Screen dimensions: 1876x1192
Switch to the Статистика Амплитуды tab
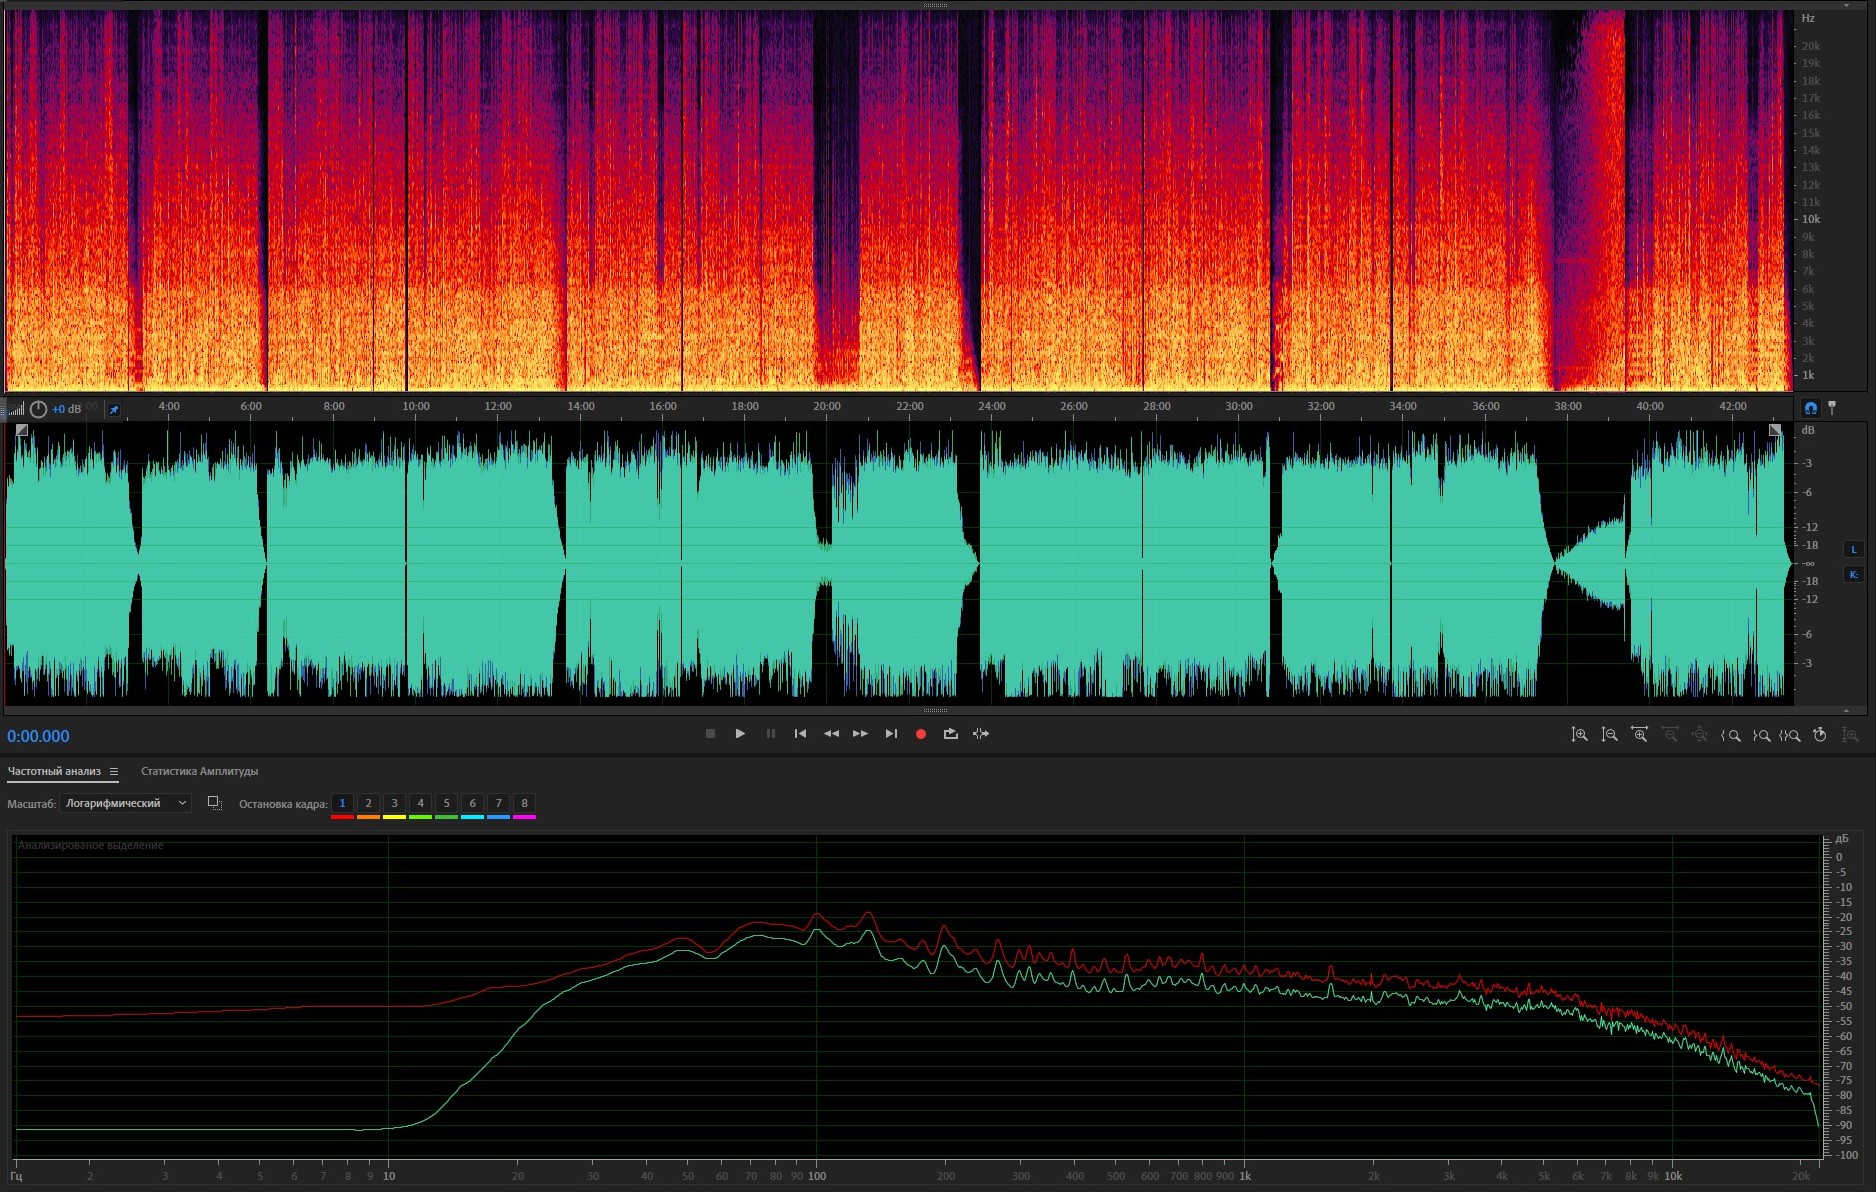point(199,771)
